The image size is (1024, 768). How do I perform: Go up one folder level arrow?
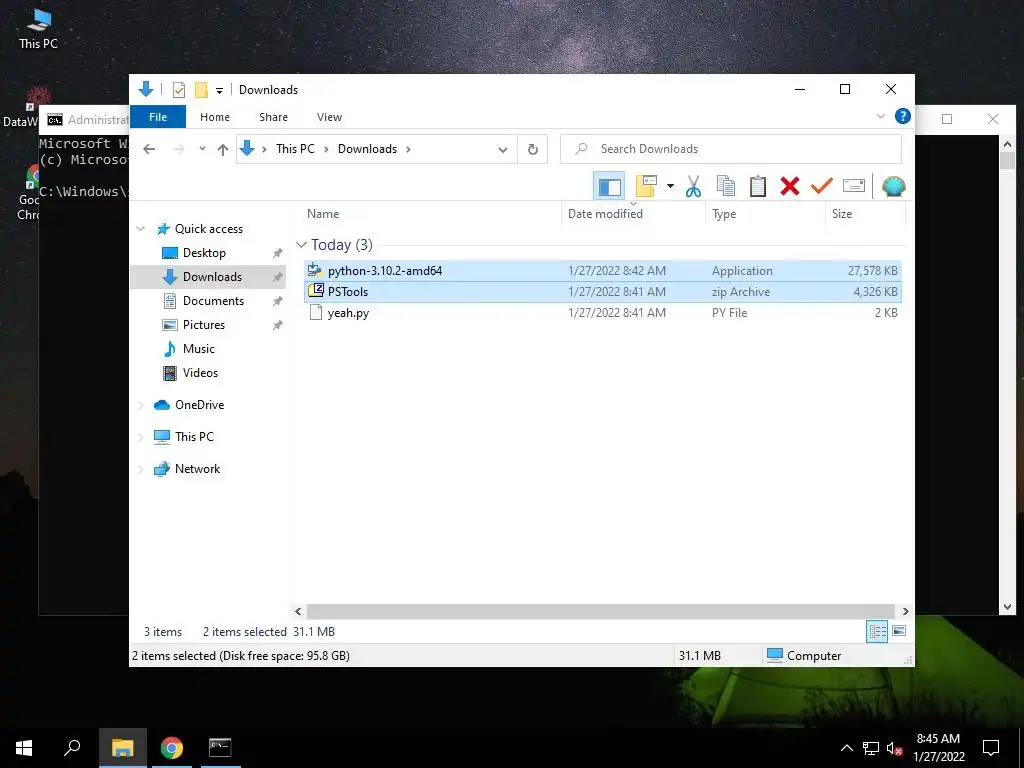pyautogui.click(x=223, y=150)
